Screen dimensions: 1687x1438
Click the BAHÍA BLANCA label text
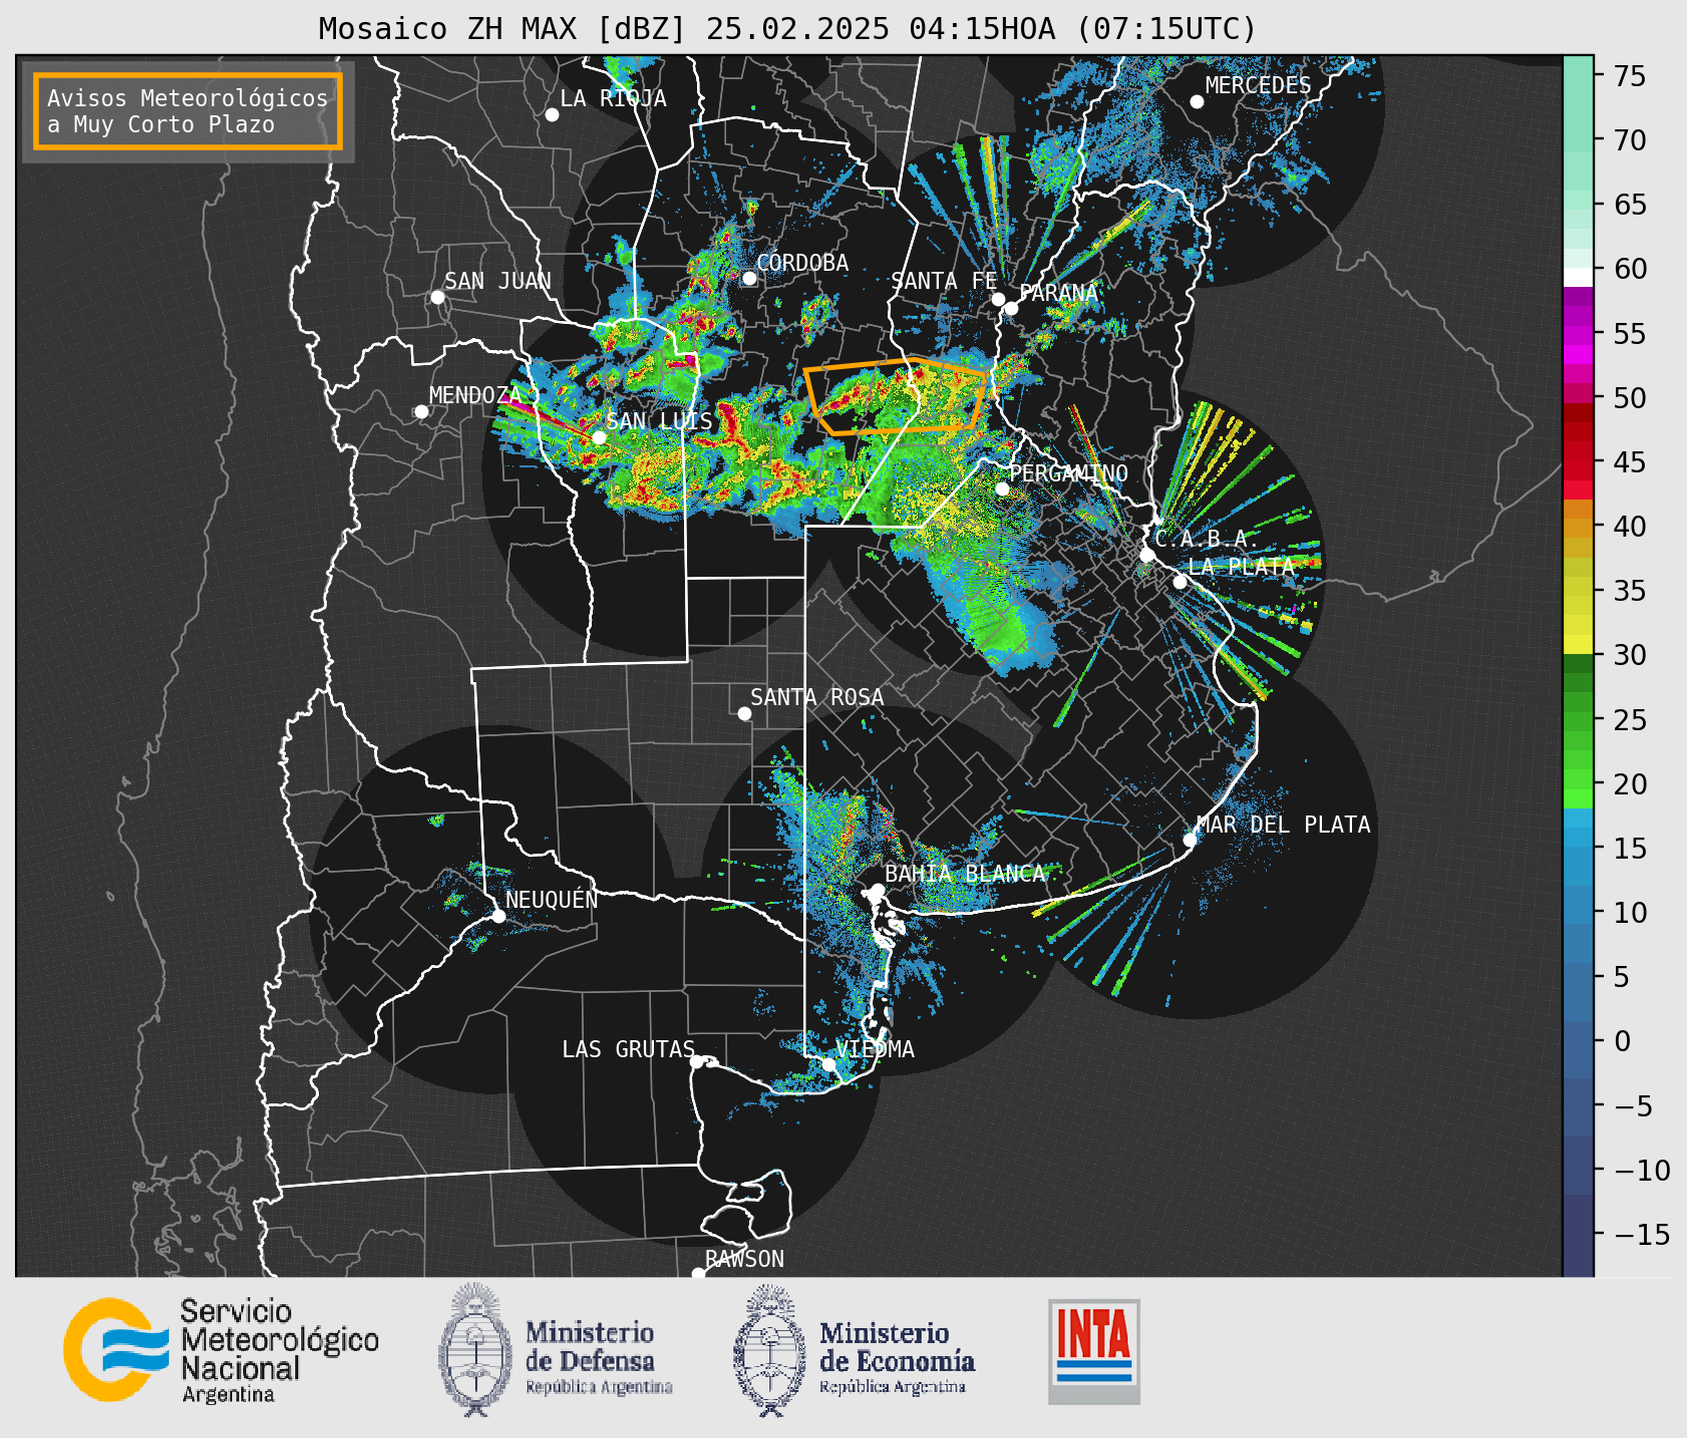(x=965, y=873)
